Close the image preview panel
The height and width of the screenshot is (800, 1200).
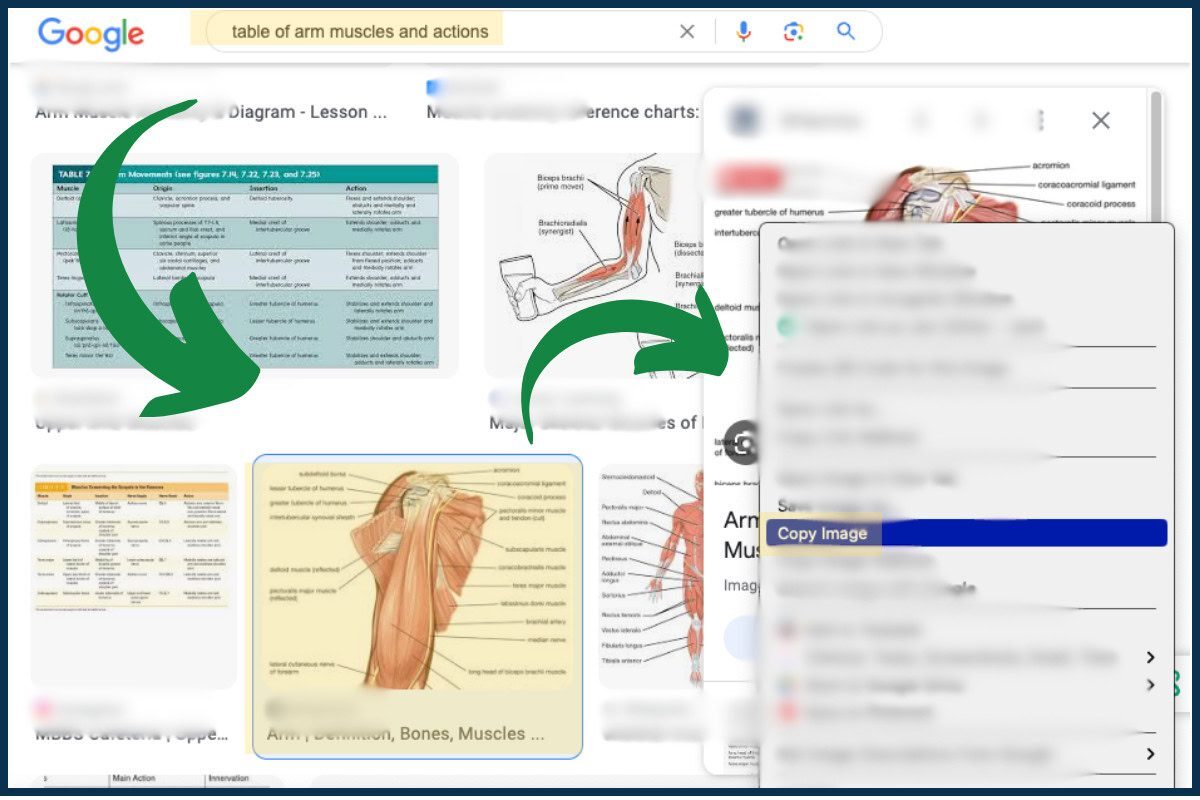[x=1101, y=121]
